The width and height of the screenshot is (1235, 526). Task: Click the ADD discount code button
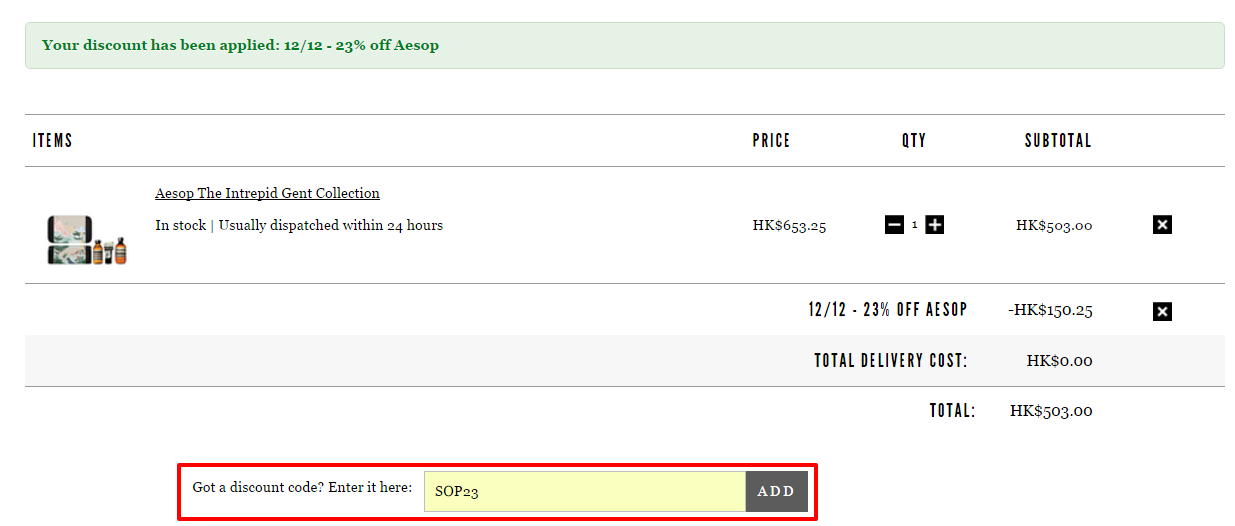point(776,492)
